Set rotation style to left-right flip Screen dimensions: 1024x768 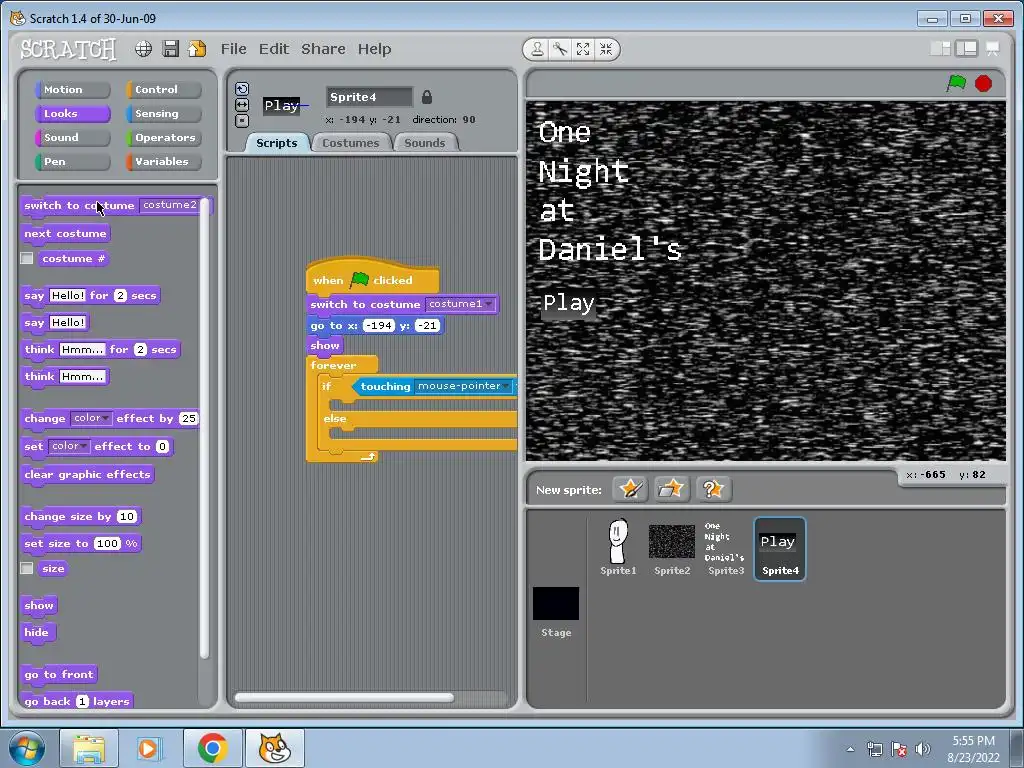(x=242, y=104)
